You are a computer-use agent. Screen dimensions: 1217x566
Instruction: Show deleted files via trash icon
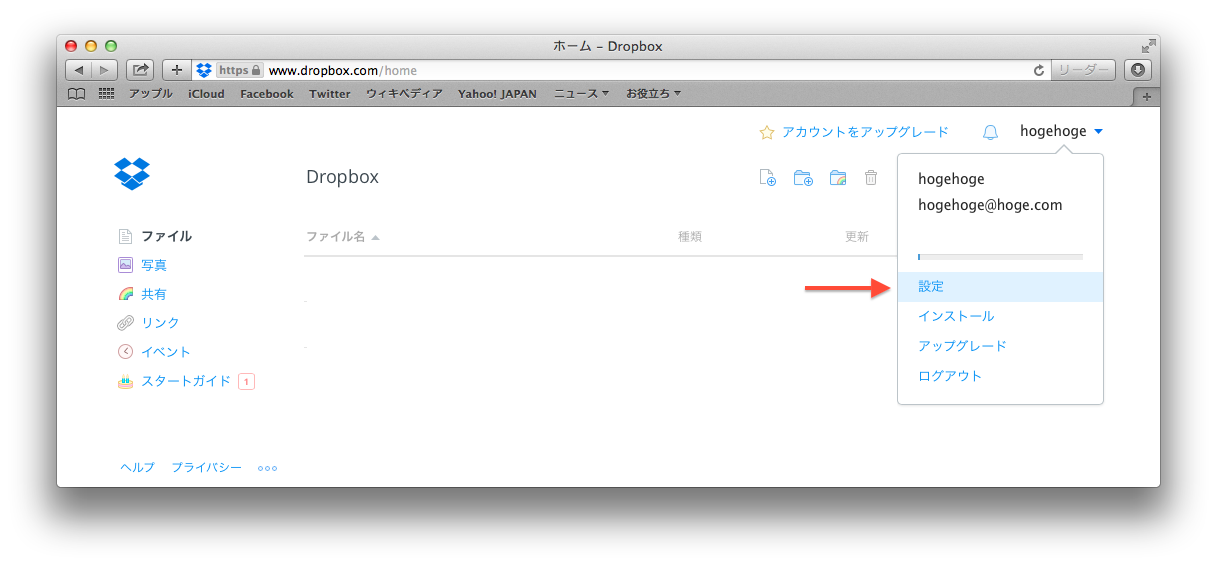[x=871, y=178]
